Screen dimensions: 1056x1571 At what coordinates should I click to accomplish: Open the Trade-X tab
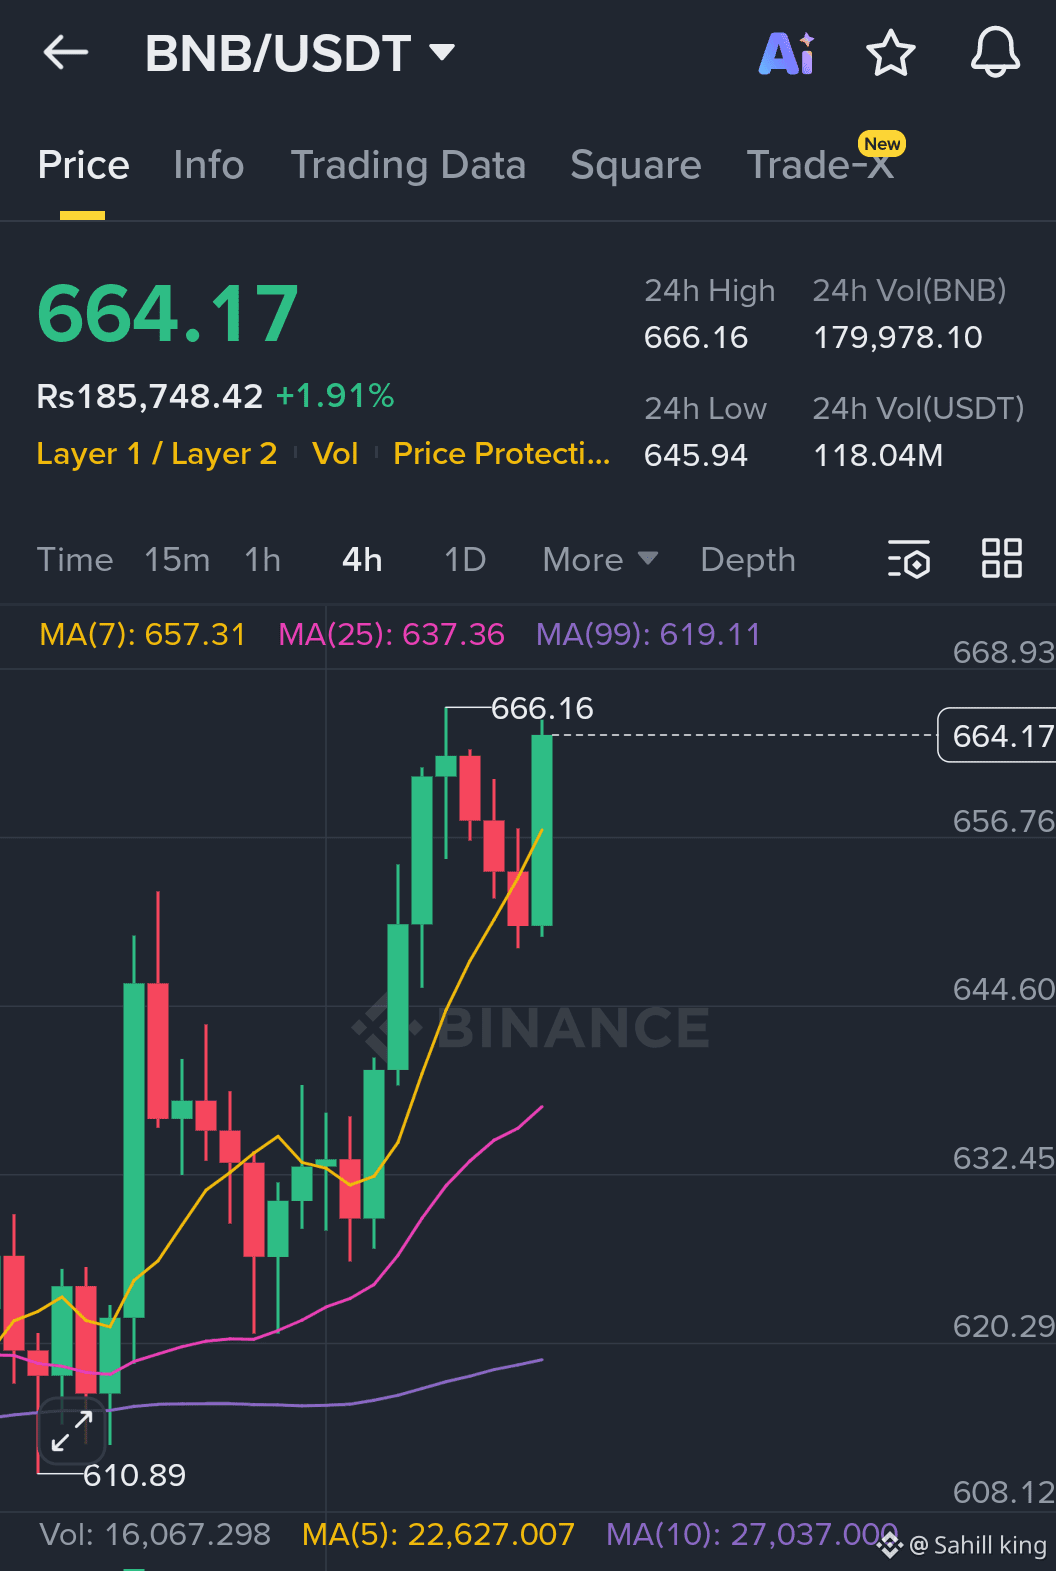pos(820,165)
